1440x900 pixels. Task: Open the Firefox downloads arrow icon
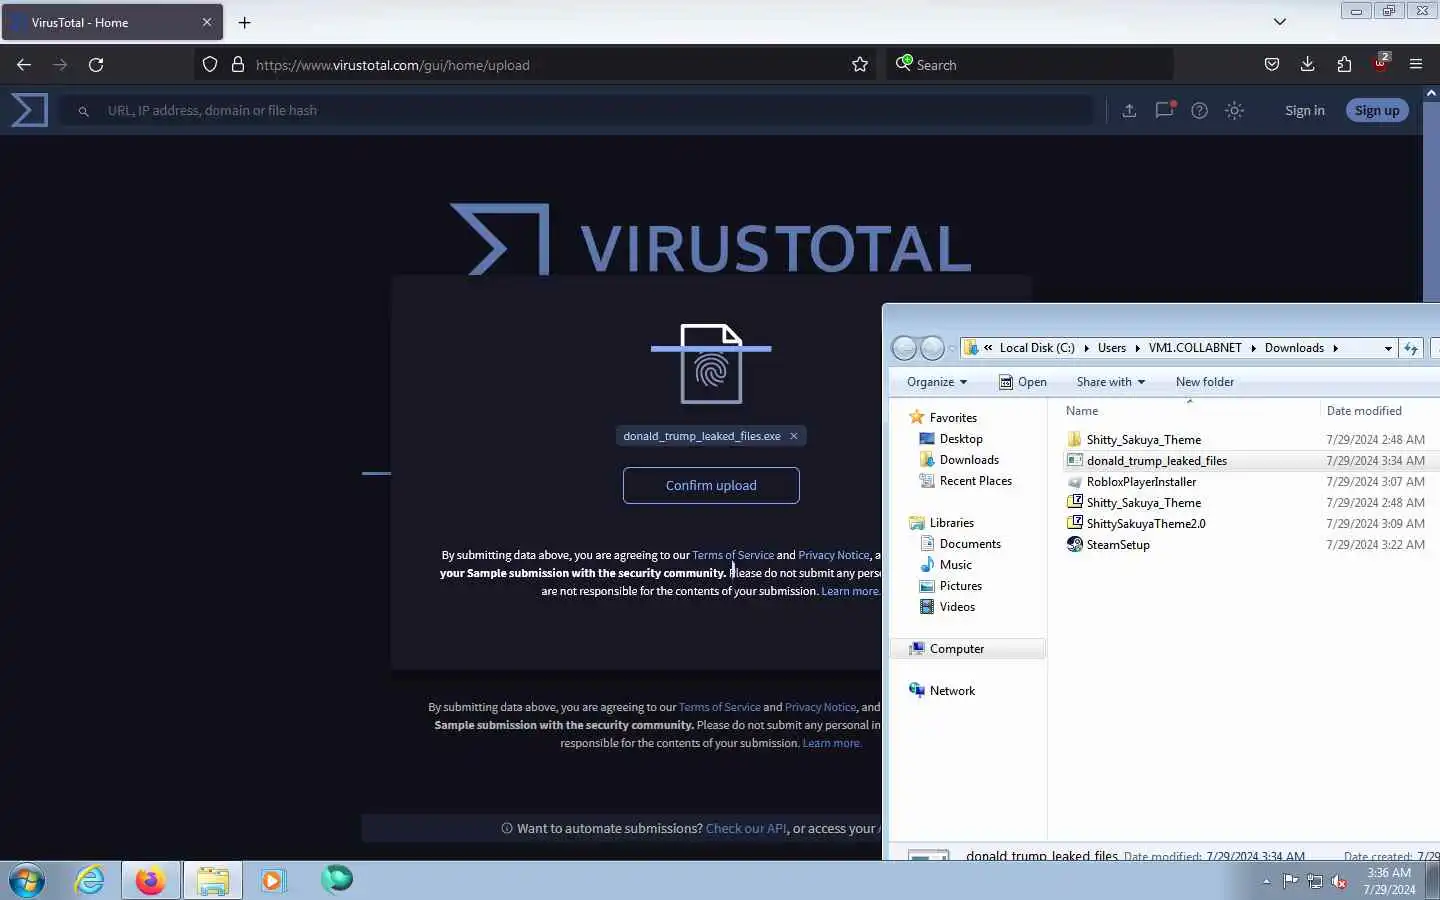pos(1307,65)
